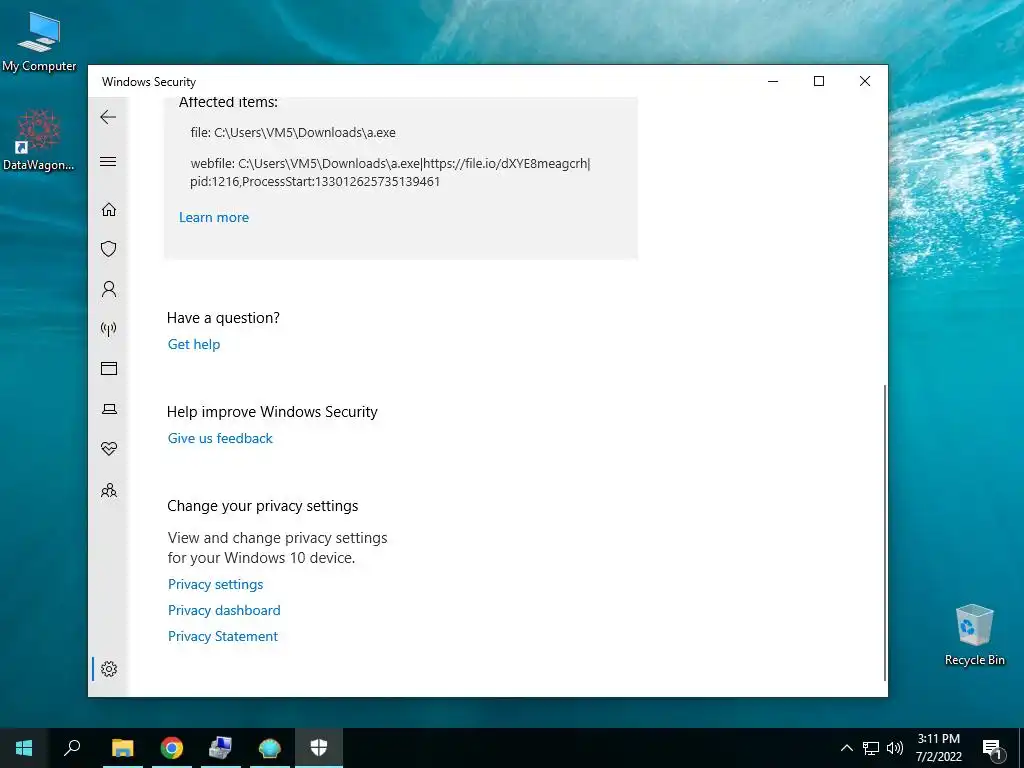Open Firewall & network protection icon

tap(109, 328)
